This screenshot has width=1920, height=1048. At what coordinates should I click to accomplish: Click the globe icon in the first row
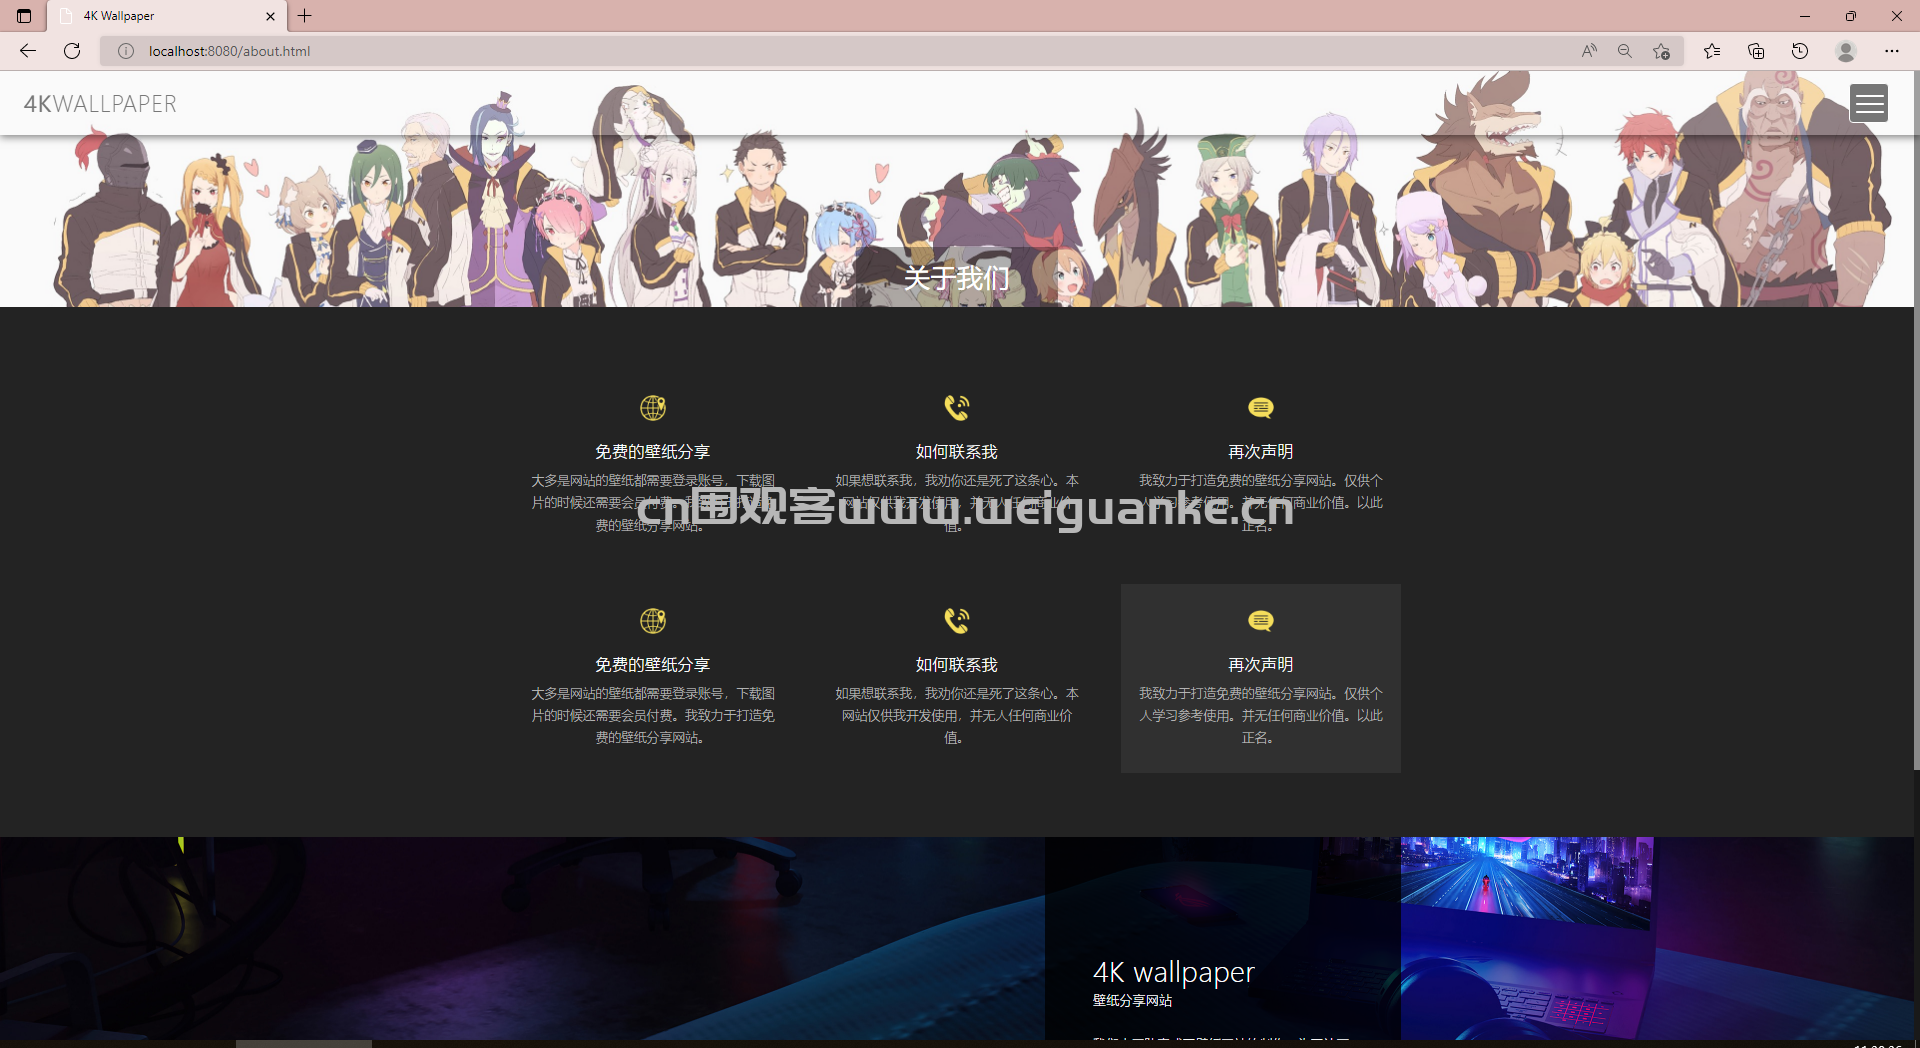click(x=653, y=408)
